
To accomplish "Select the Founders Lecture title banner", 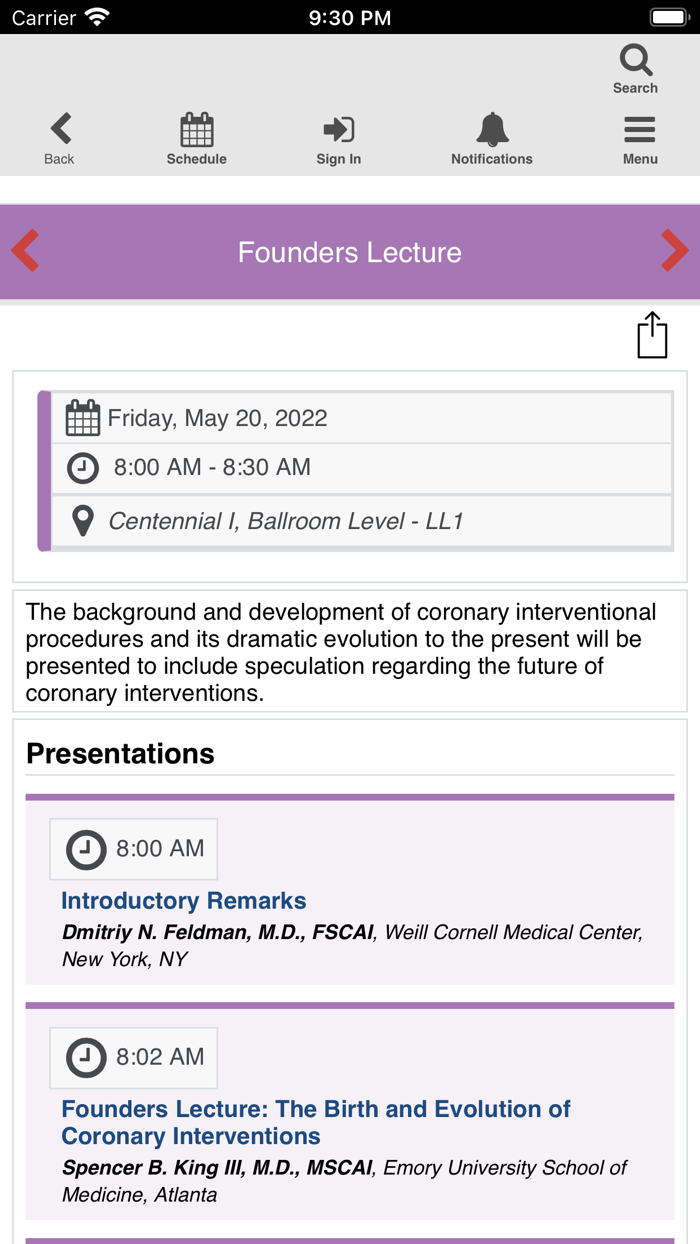I will click(349, 251).
